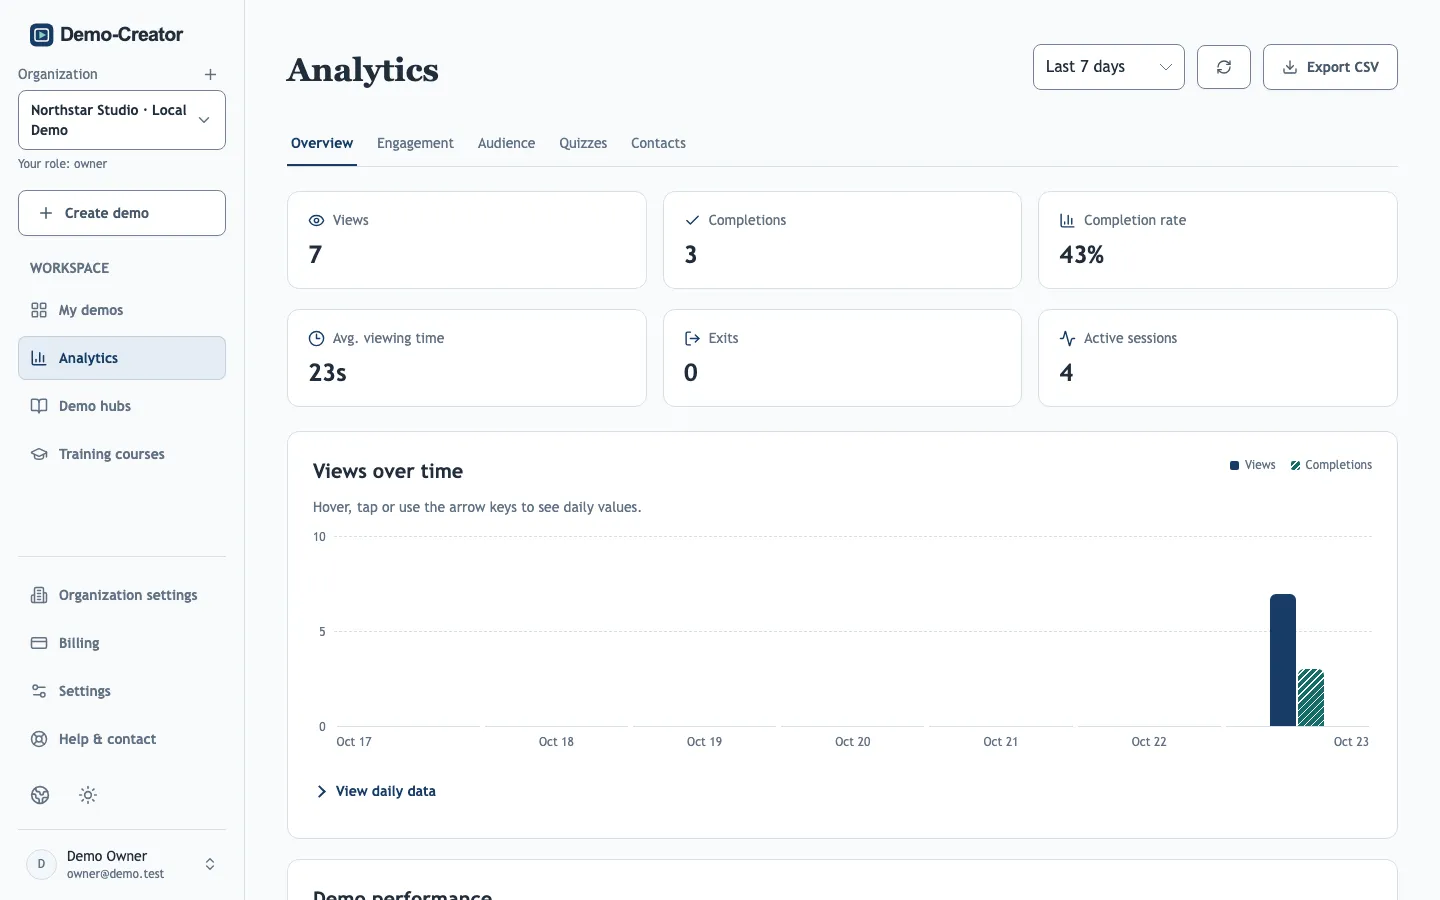
Task: Click the exit arrow icon on Exits card
Action: click(x=692, y=338)
